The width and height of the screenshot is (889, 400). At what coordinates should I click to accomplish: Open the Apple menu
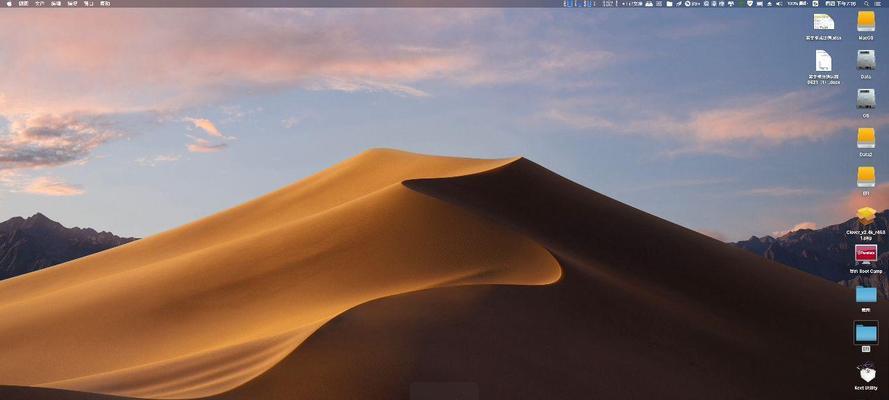pyautogui.click(x=9, y=3)
